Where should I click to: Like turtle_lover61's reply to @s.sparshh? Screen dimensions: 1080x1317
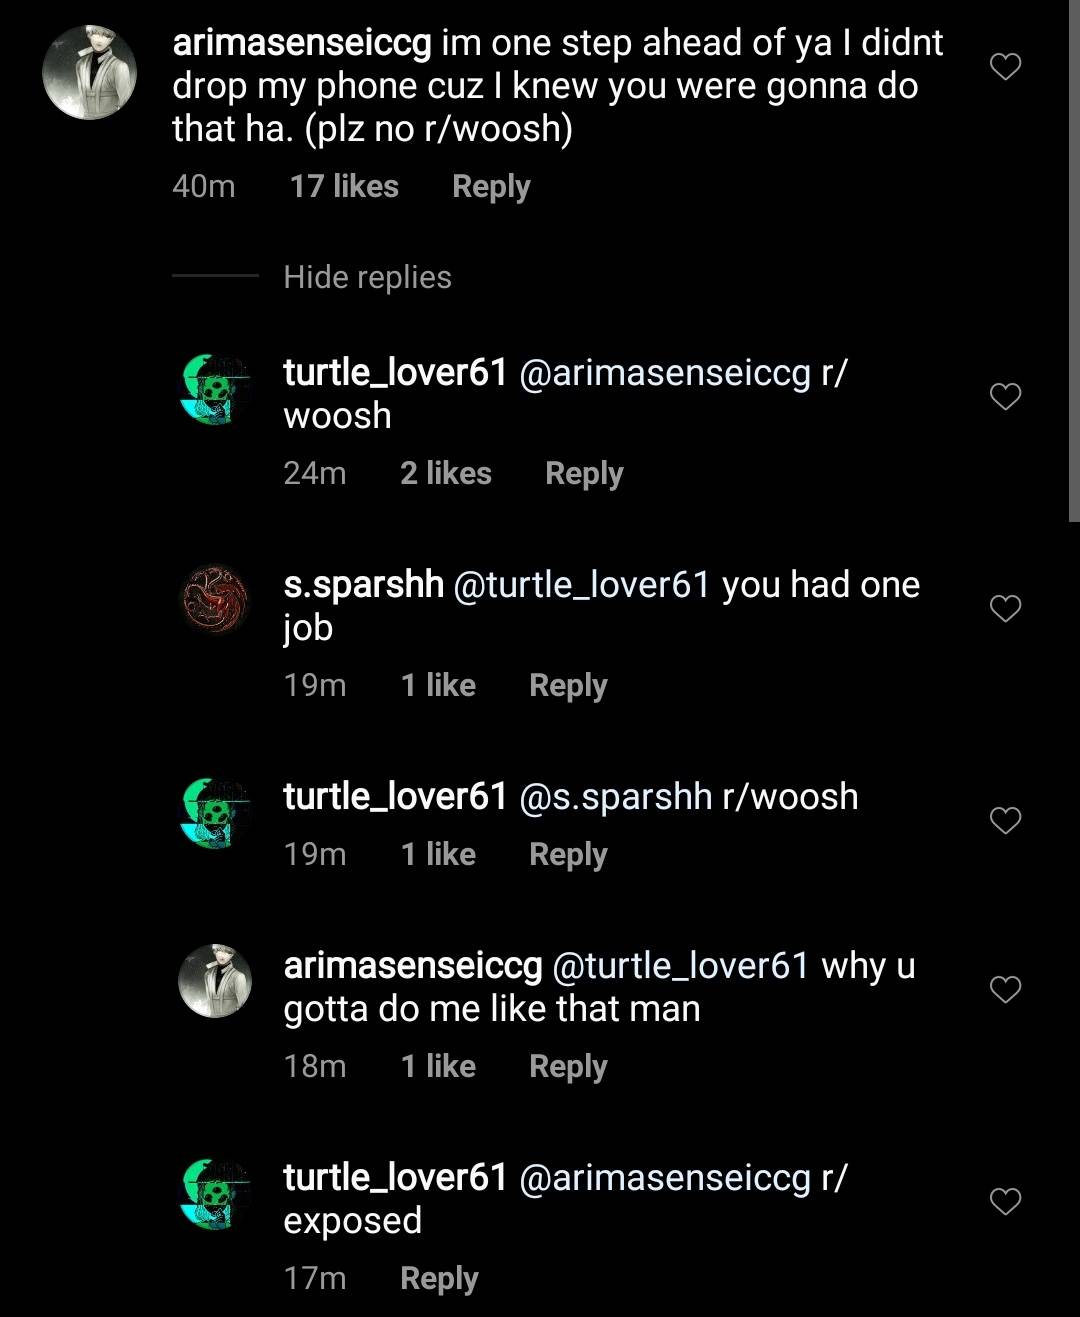(1005, 820)
